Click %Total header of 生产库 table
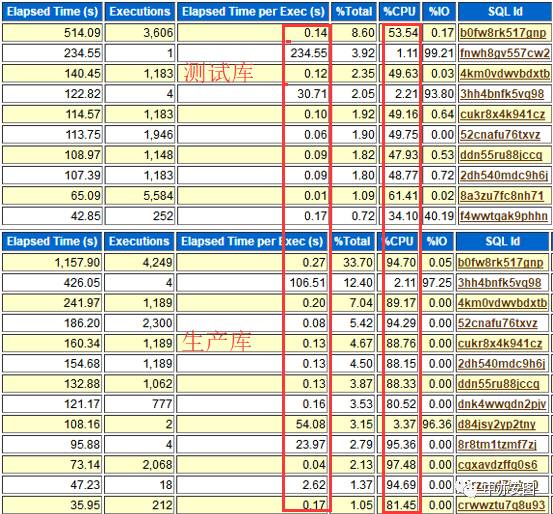553x514 pixels. coord(352,242)
